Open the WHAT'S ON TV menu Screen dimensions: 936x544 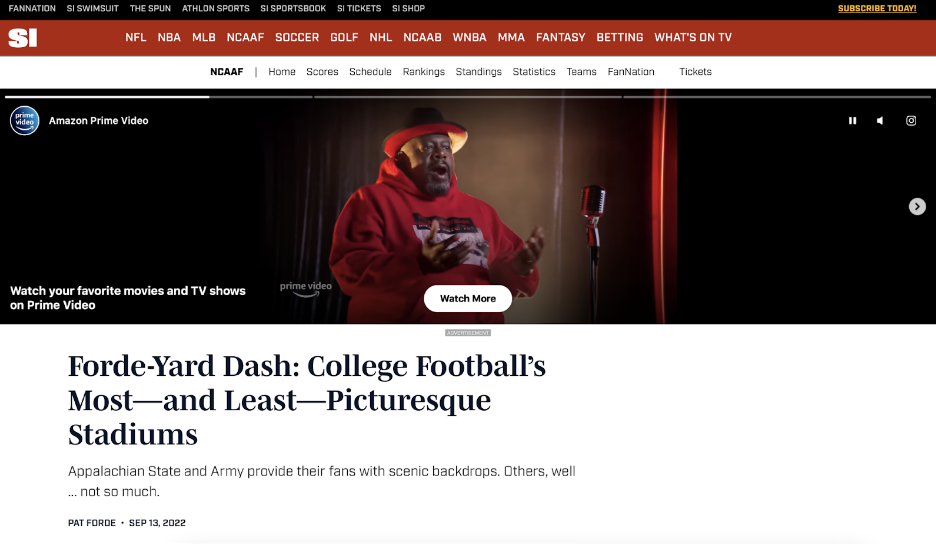coord(693,38)
